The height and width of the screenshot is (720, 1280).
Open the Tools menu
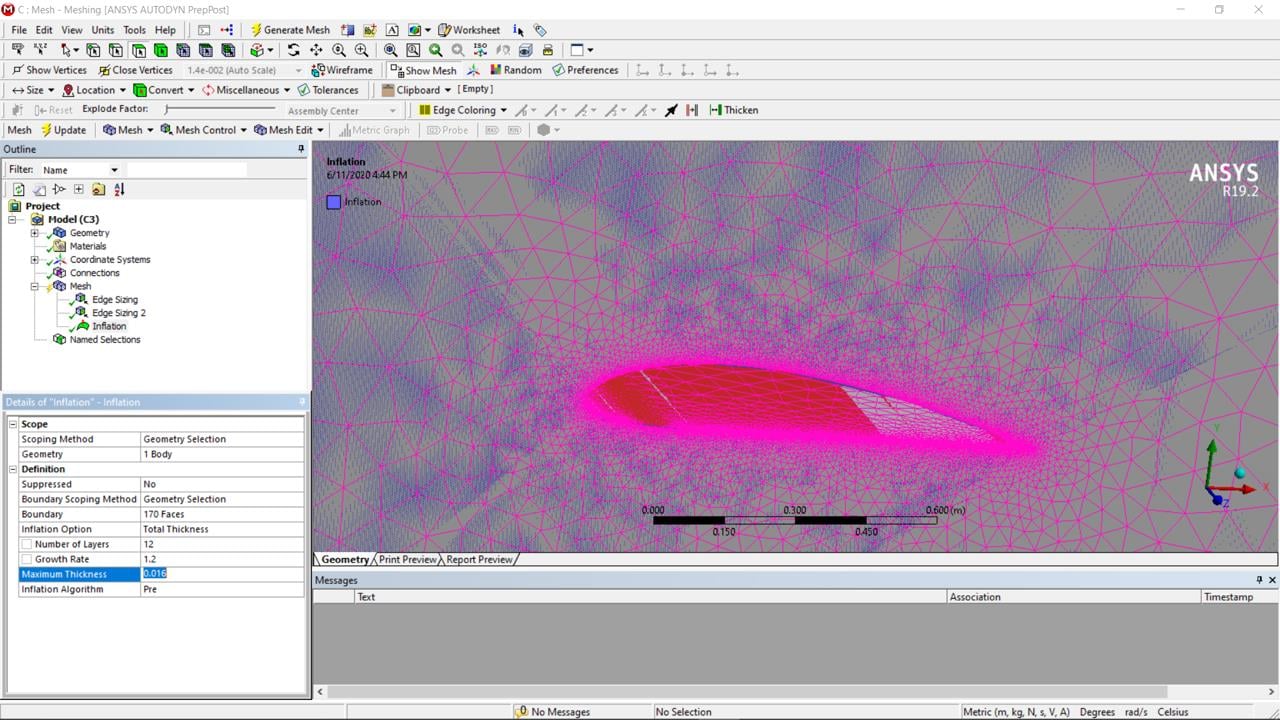(x=134, y=30)
